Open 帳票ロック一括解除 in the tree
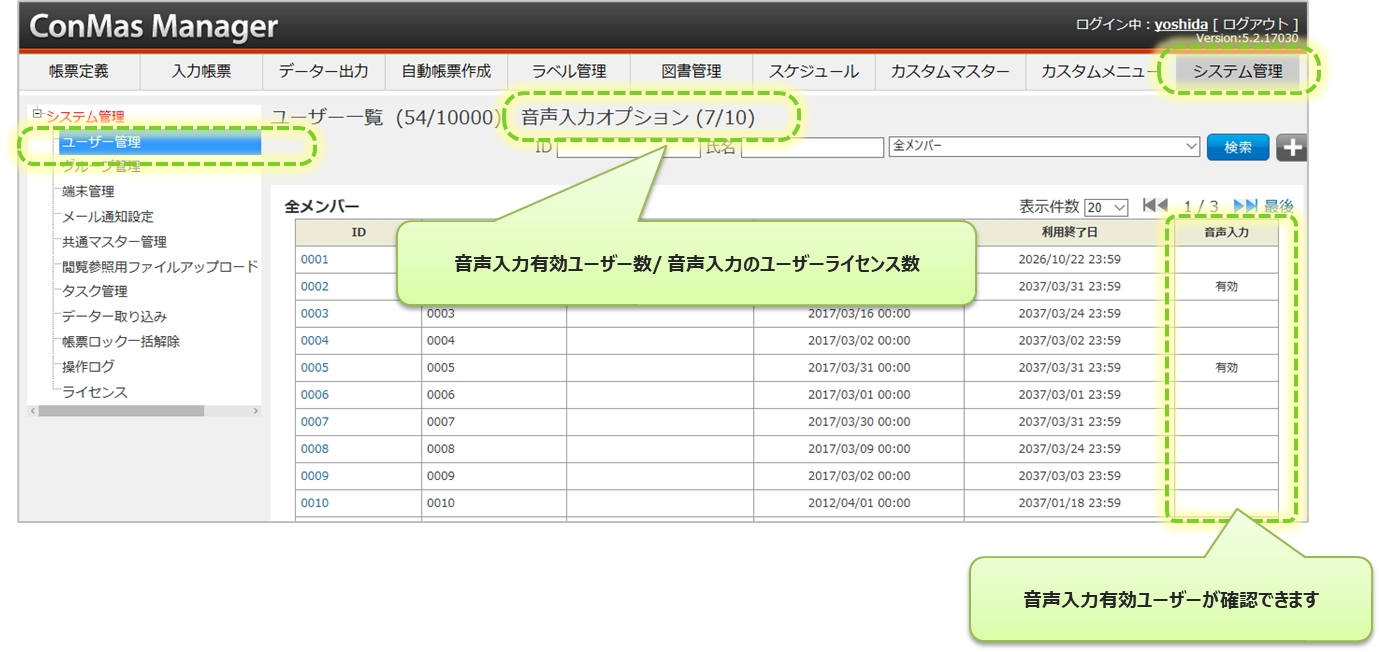This screenshot has height=652, width=1380. pyautogui.click(x=121, y=341)
